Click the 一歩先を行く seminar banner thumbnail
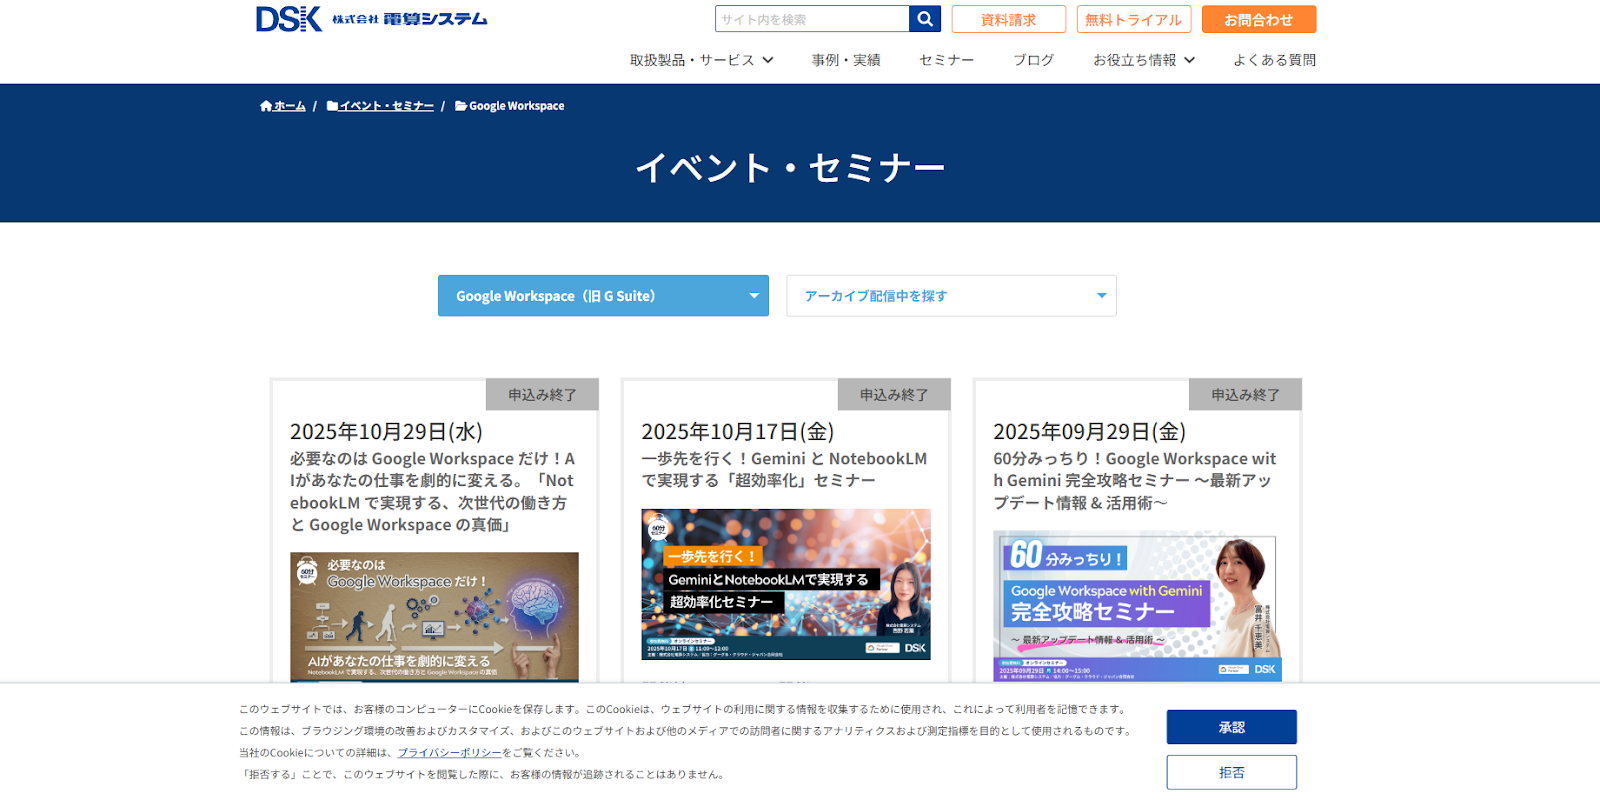This screenshot has height=807, width=1600. 786,584
